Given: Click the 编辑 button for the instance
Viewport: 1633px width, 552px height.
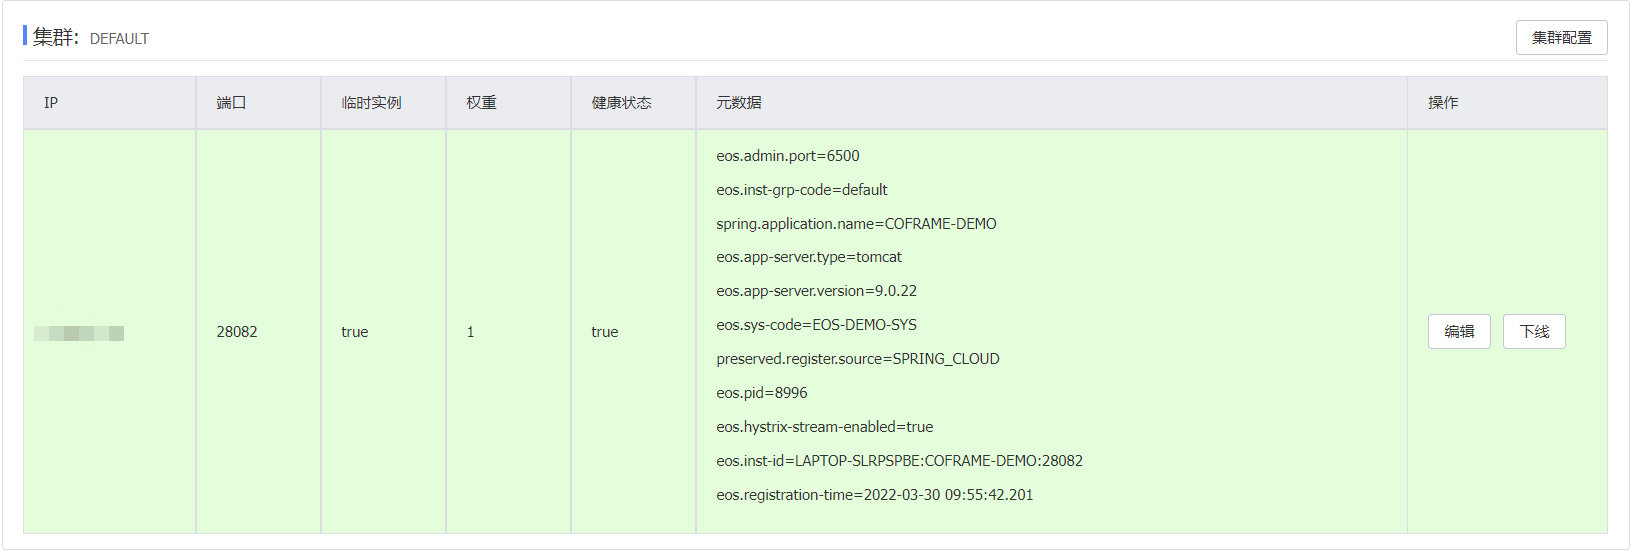Looking at the screenshot, I should pyautogui.click(x=1459, y=332).
